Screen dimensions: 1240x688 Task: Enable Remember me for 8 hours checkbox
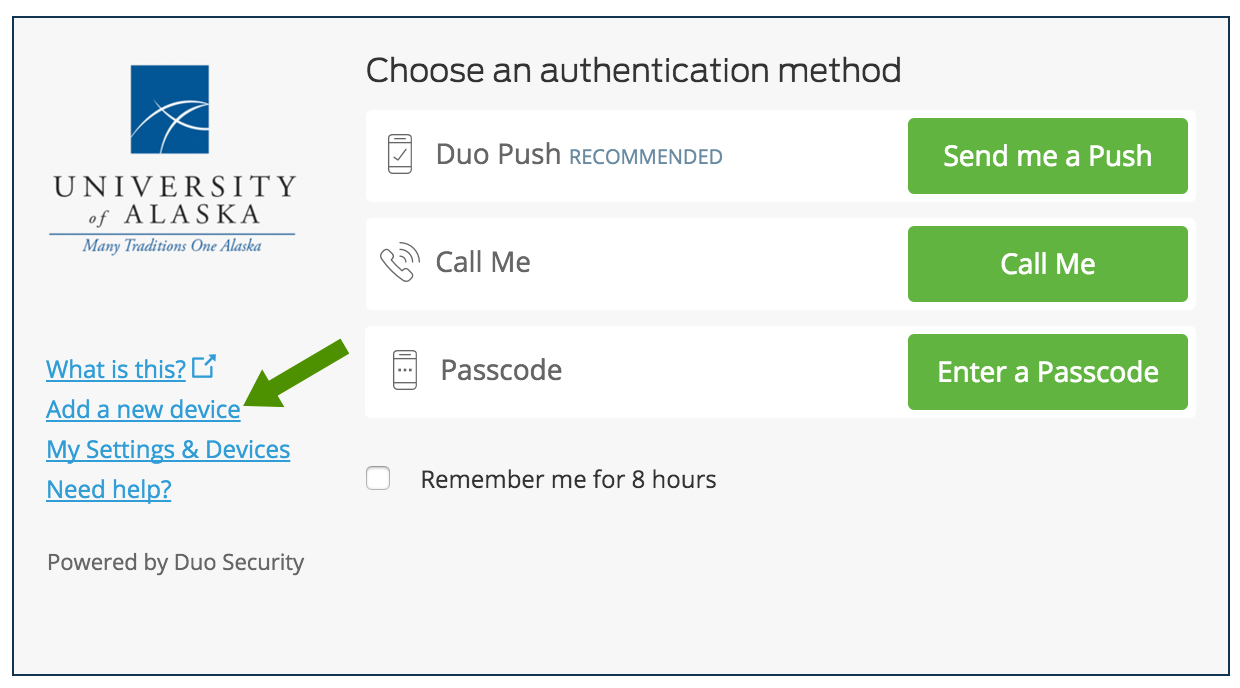pyautogui.click(x=378, y=479)
